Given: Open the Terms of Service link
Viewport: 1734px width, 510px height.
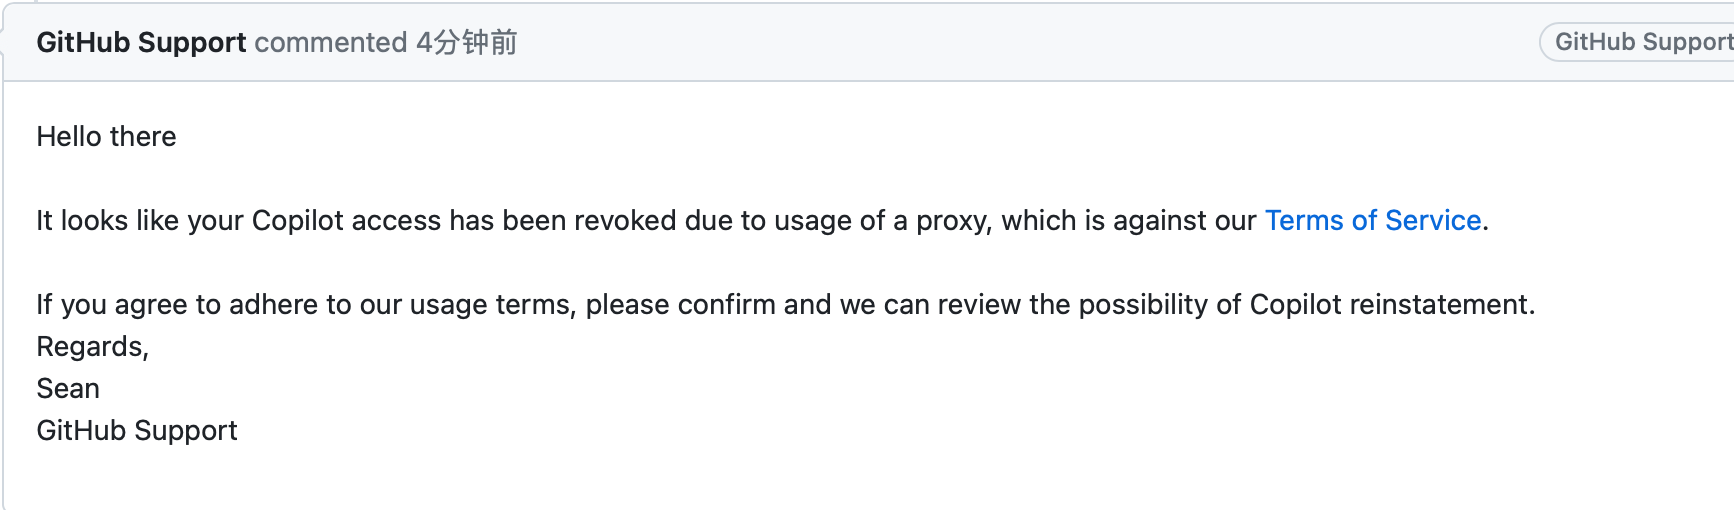Looking at the screenshot, I should pos(1373,220).
